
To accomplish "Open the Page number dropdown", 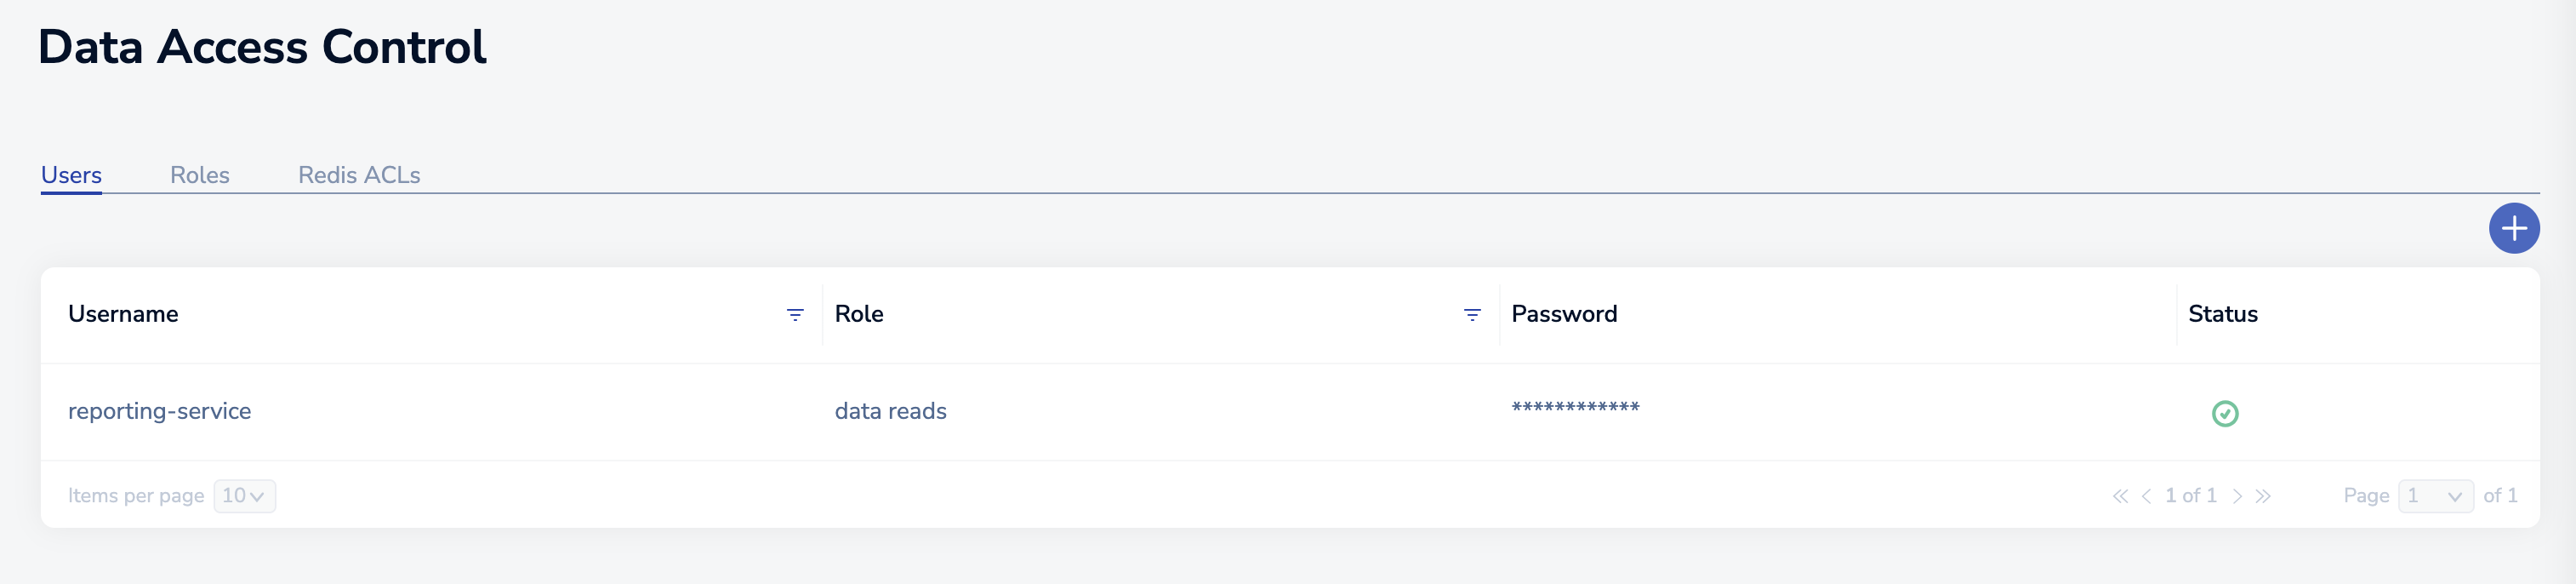I will [x=2437, y=495].
